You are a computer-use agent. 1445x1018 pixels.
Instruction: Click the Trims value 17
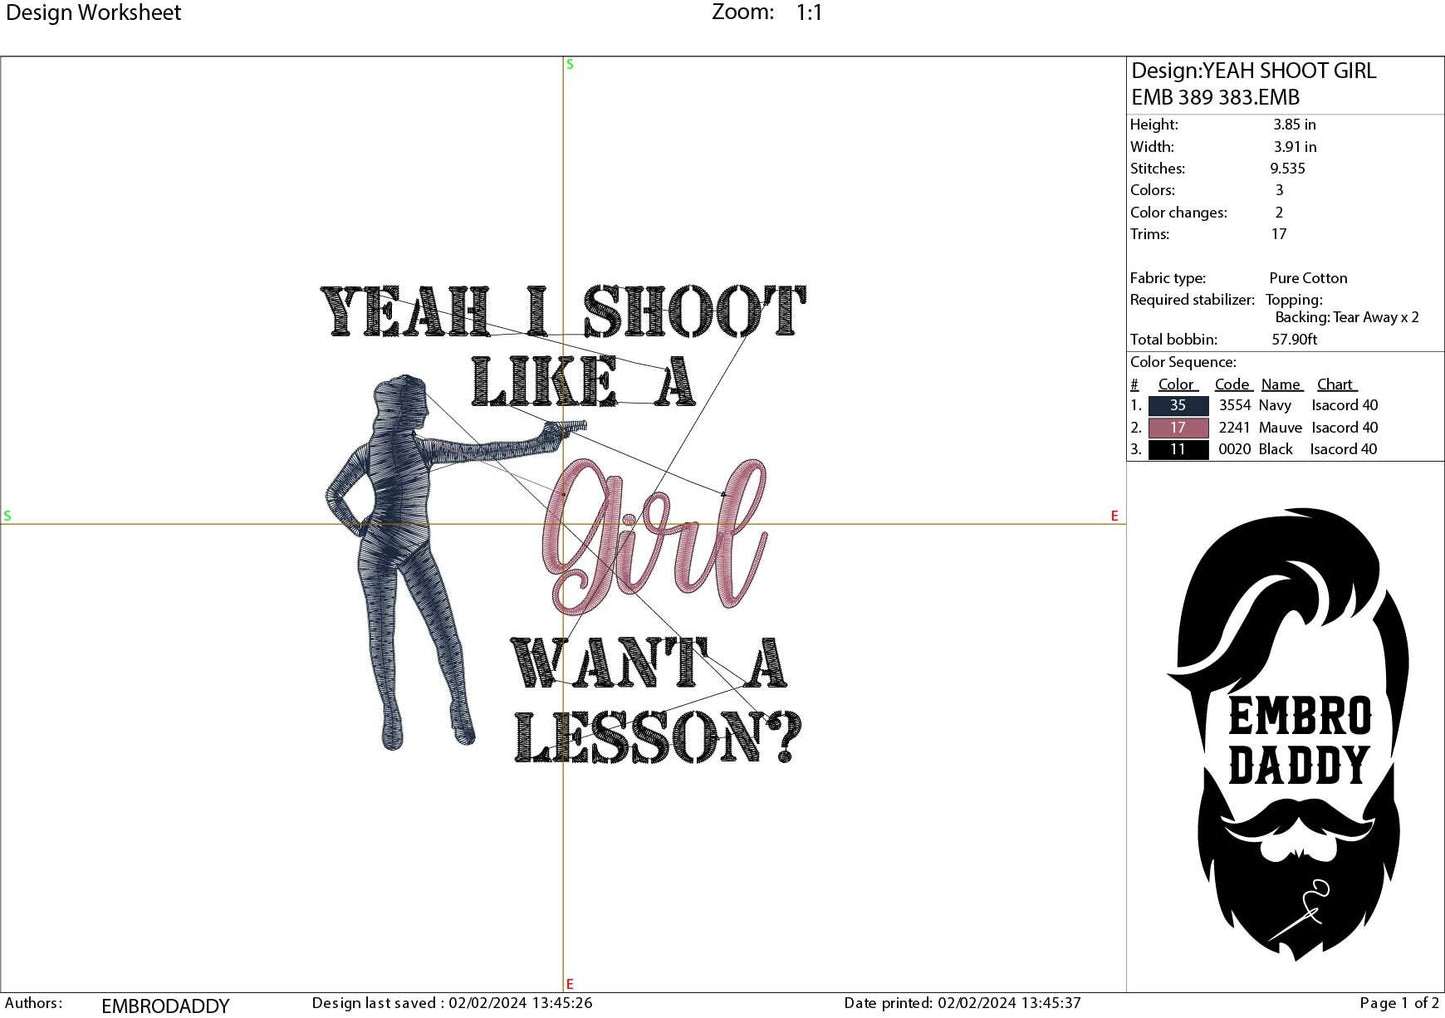click(x=1279, y=234)
